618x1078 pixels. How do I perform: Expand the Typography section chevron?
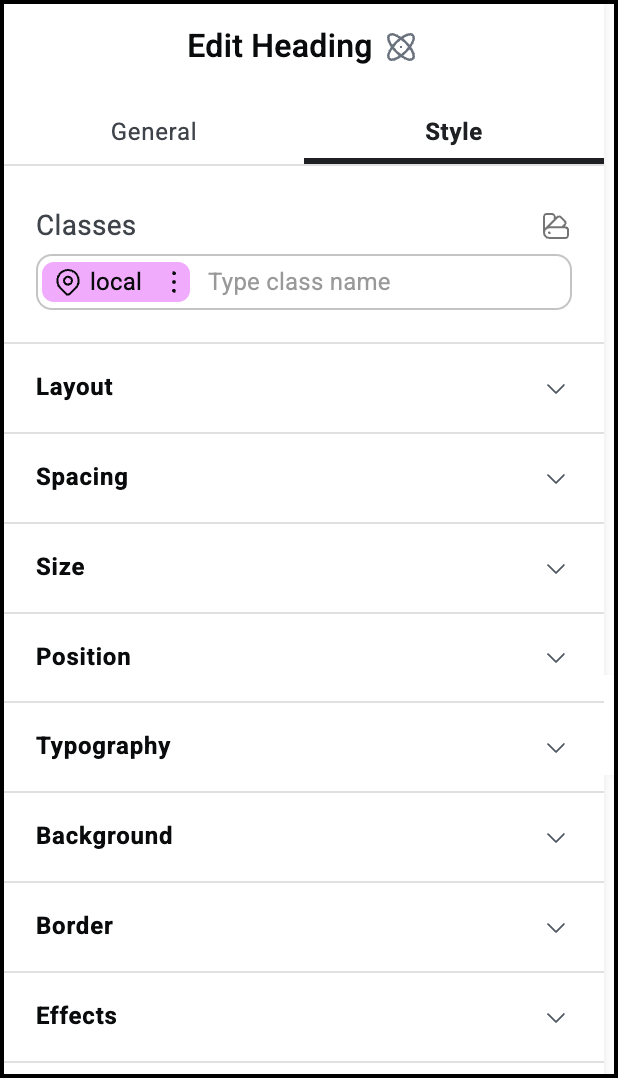point(556,747)
